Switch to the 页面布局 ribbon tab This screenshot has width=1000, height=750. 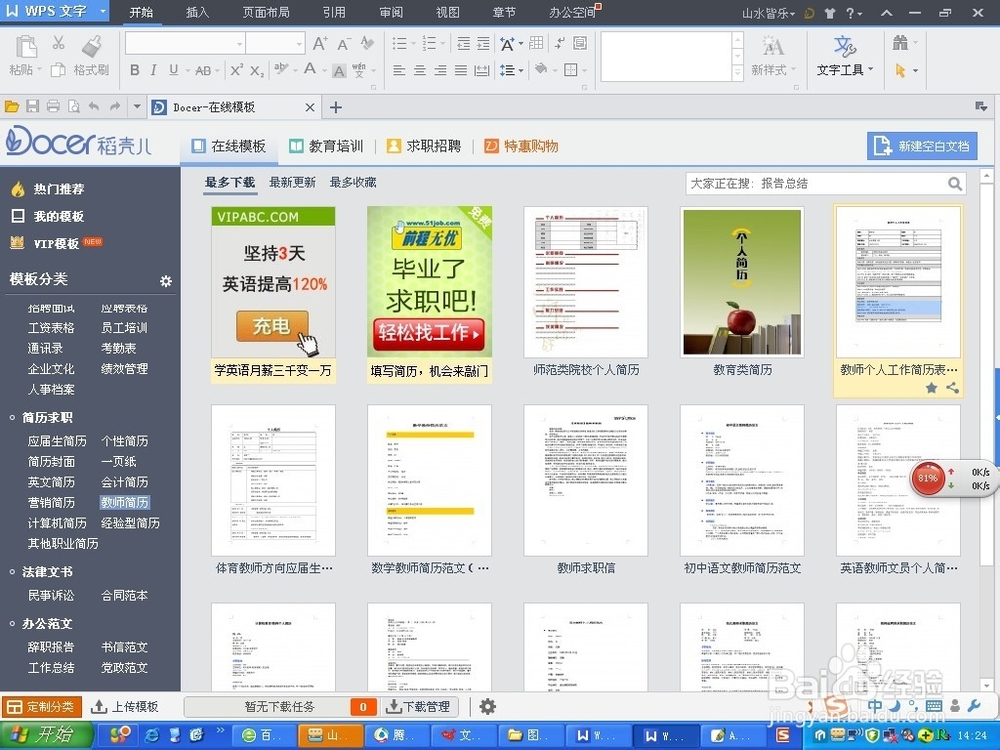(266, 13)
